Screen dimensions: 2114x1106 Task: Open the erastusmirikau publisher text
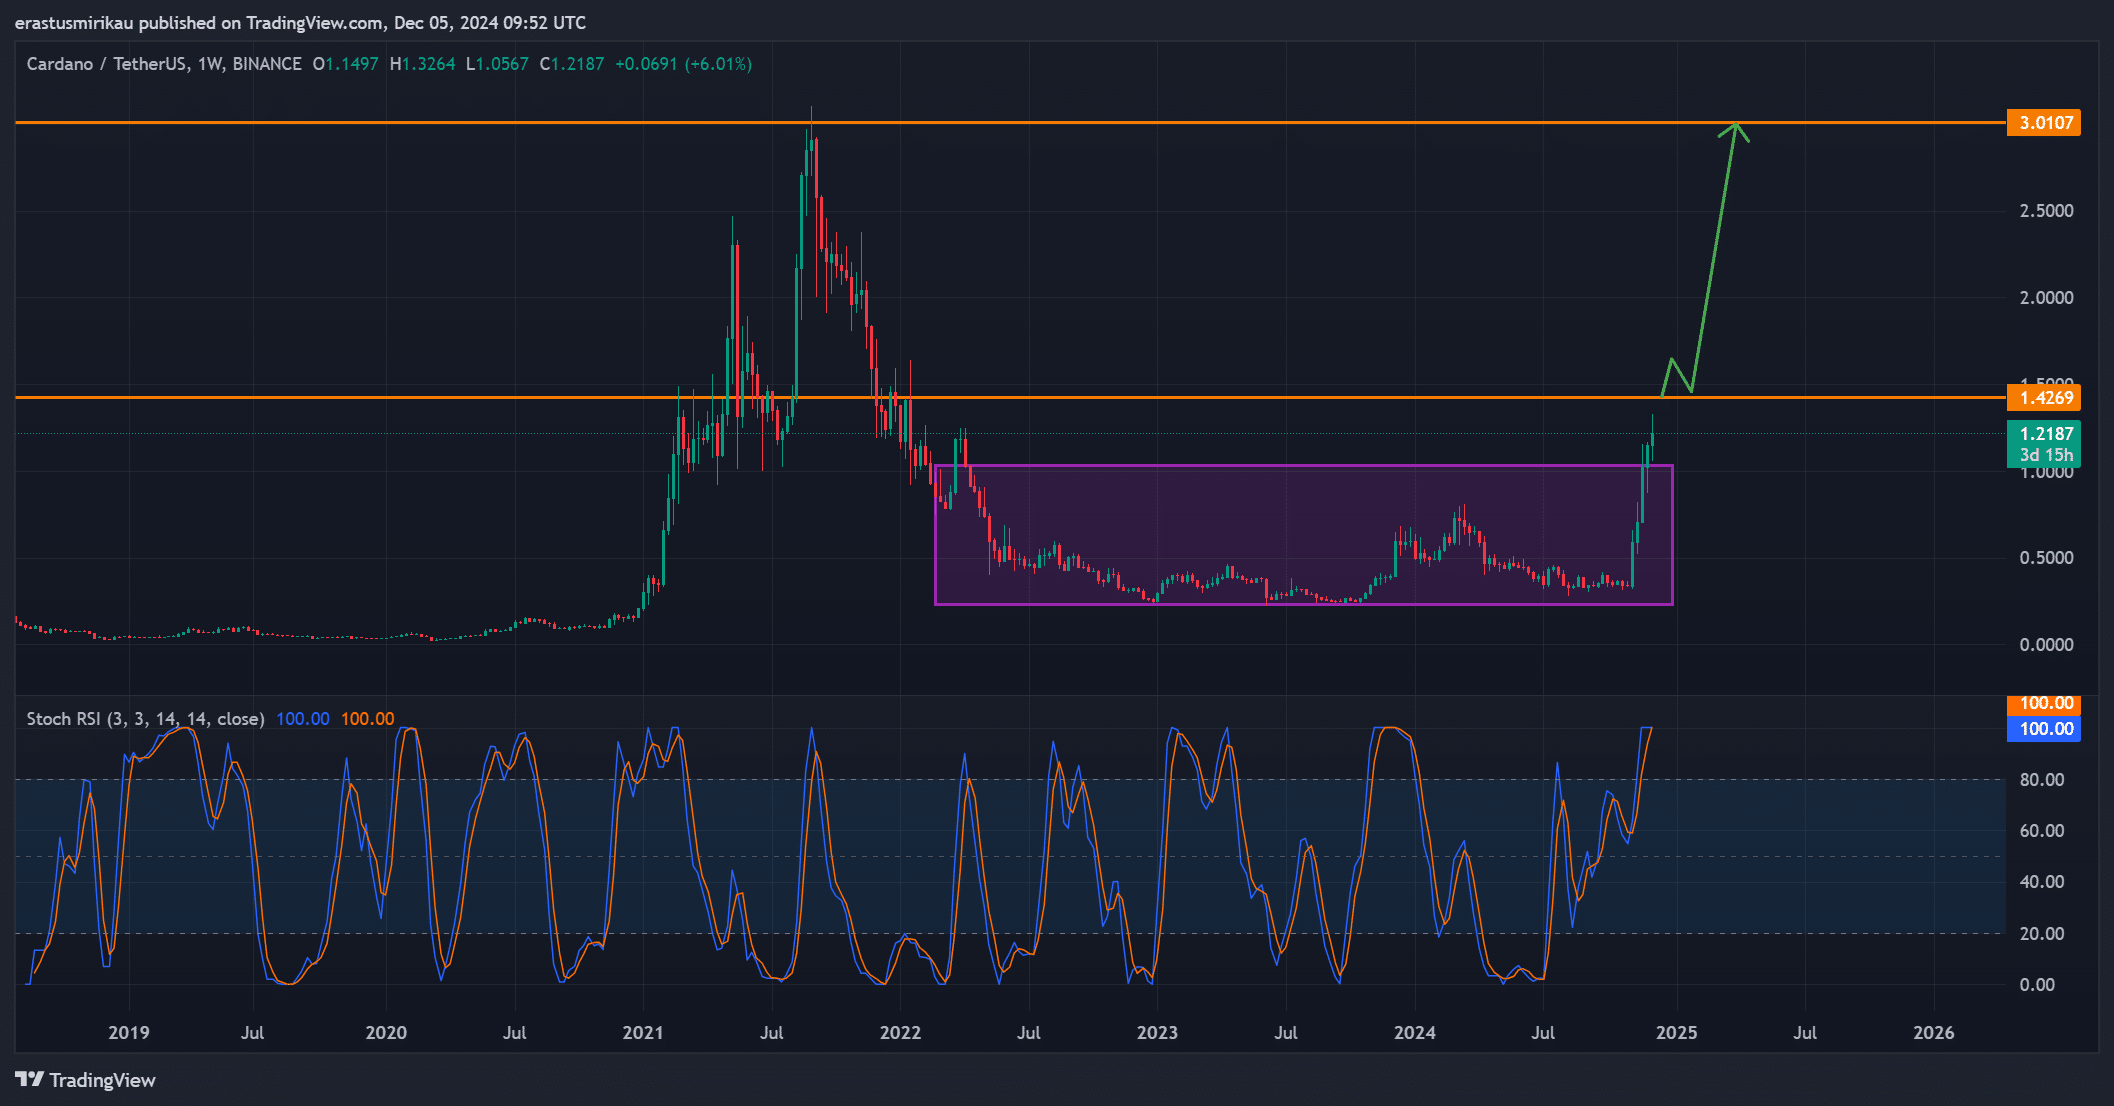click(74, 23)
